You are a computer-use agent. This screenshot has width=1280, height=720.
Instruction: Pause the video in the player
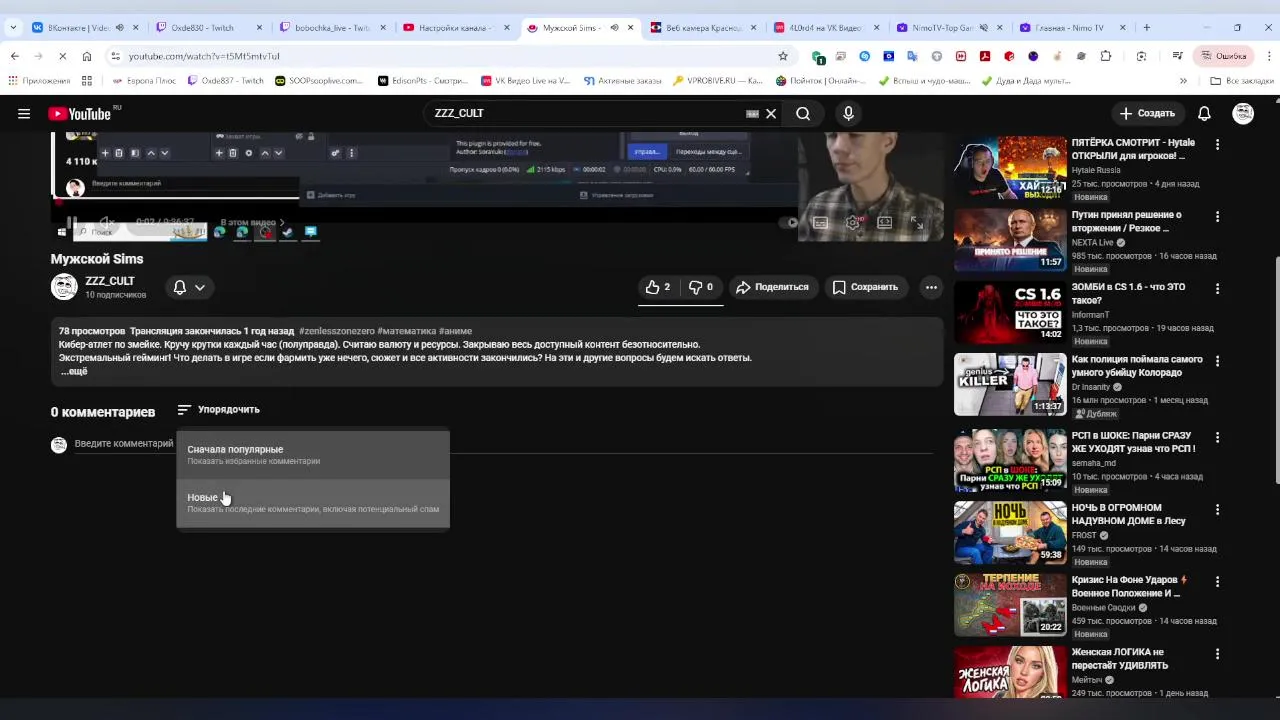tap(72, 223)
